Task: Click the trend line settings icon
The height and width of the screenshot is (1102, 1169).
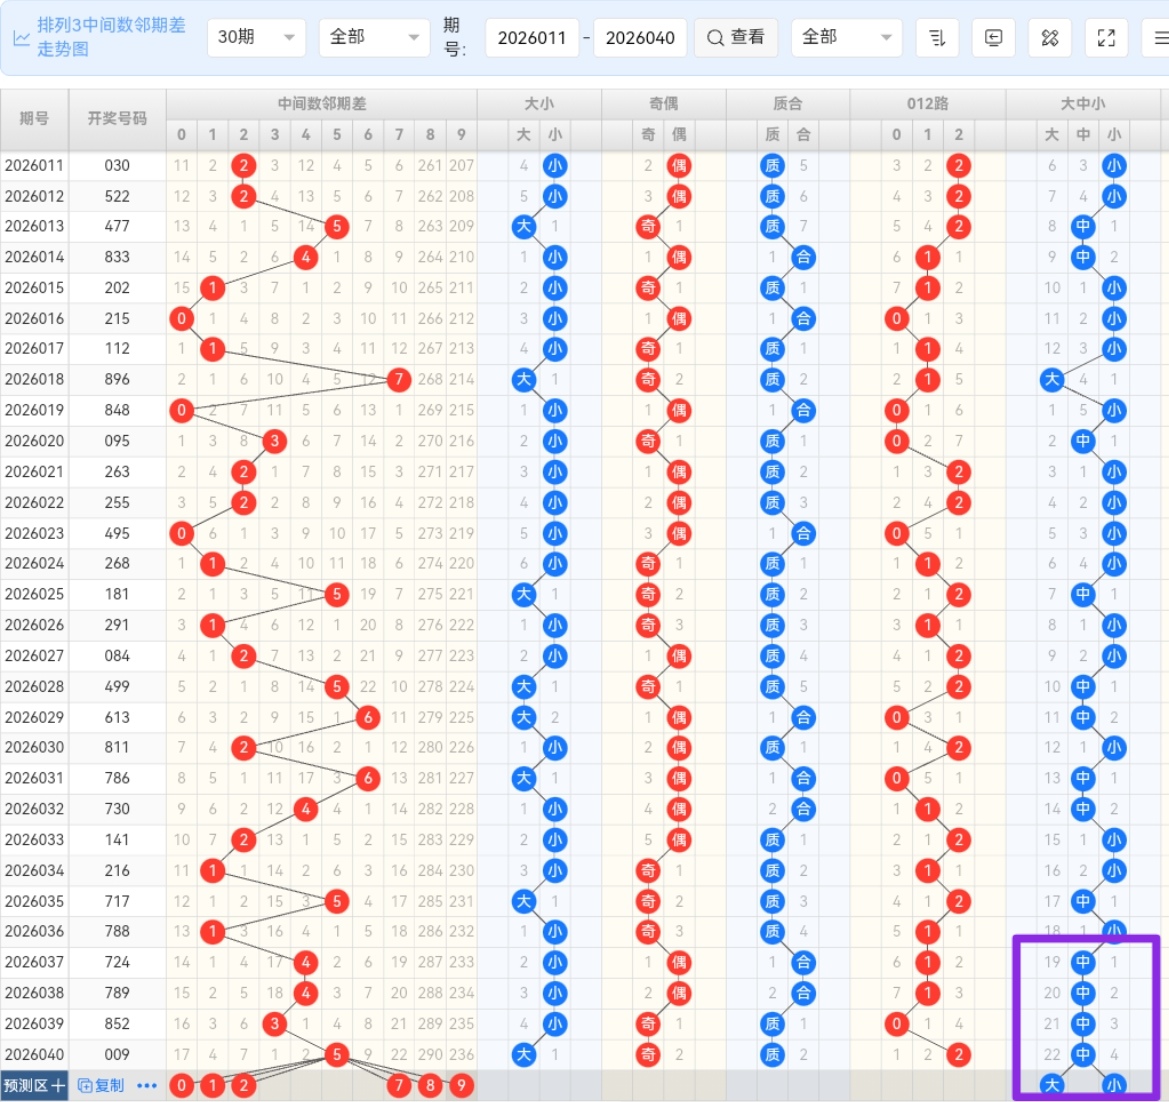Action: [x=1049, y=38]
